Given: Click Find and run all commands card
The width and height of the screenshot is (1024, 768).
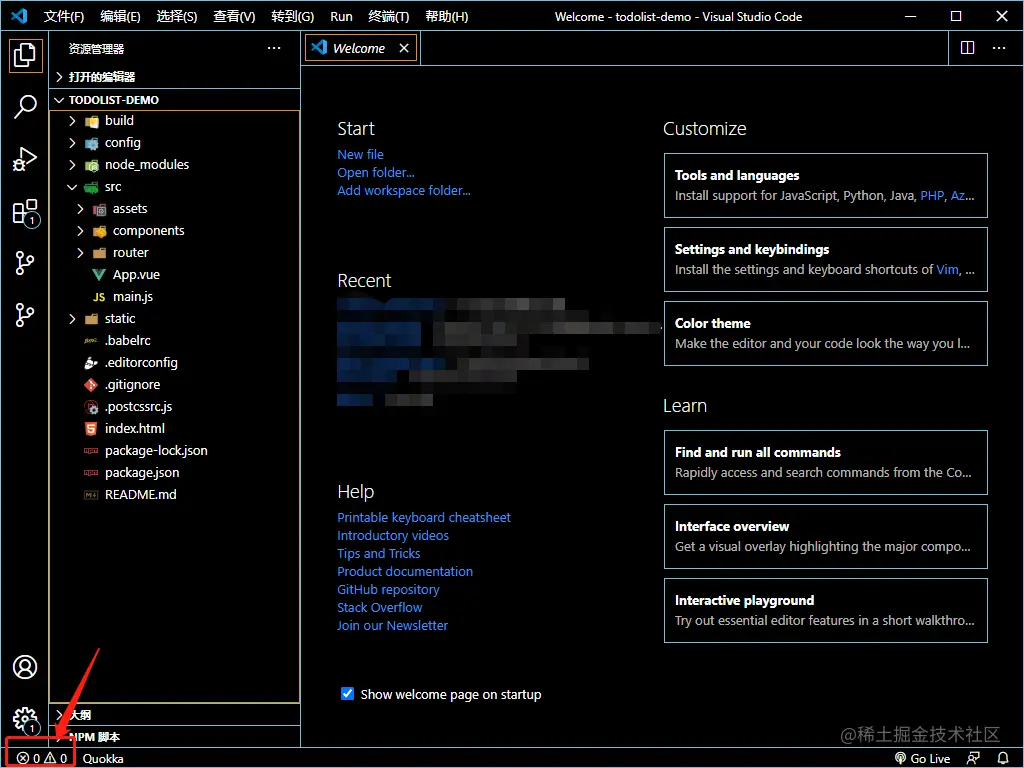Looking at the screenshot, I should (825, 462).
